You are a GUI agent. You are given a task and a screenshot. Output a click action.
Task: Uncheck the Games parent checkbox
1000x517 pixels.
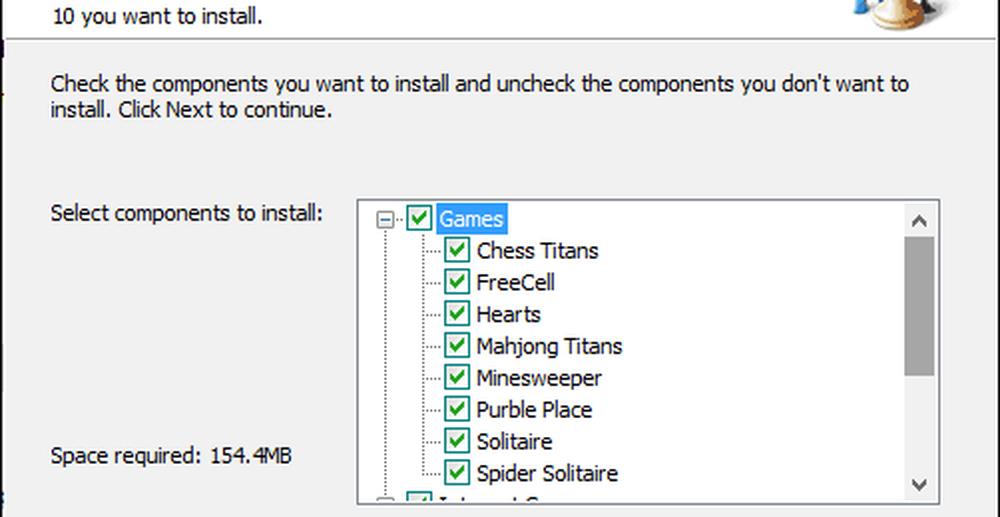pos(420,218)
